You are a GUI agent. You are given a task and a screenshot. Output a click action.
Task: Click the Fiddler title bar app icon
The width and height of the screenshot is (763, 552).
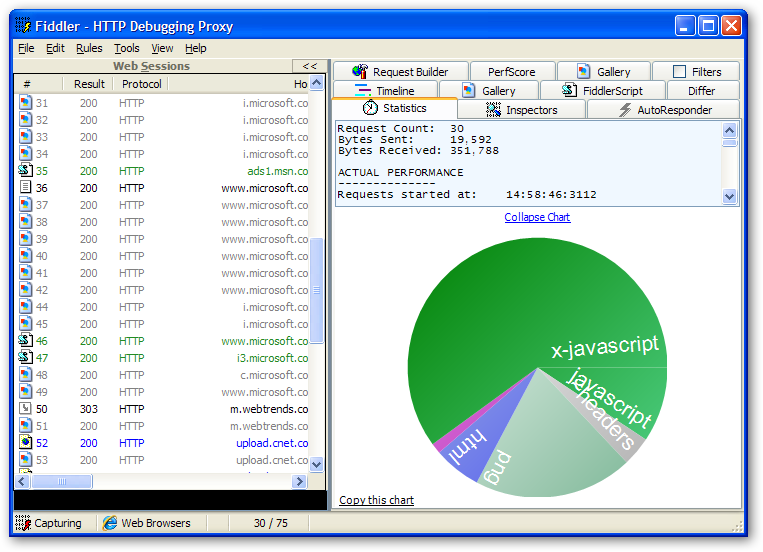coord(23,25)
